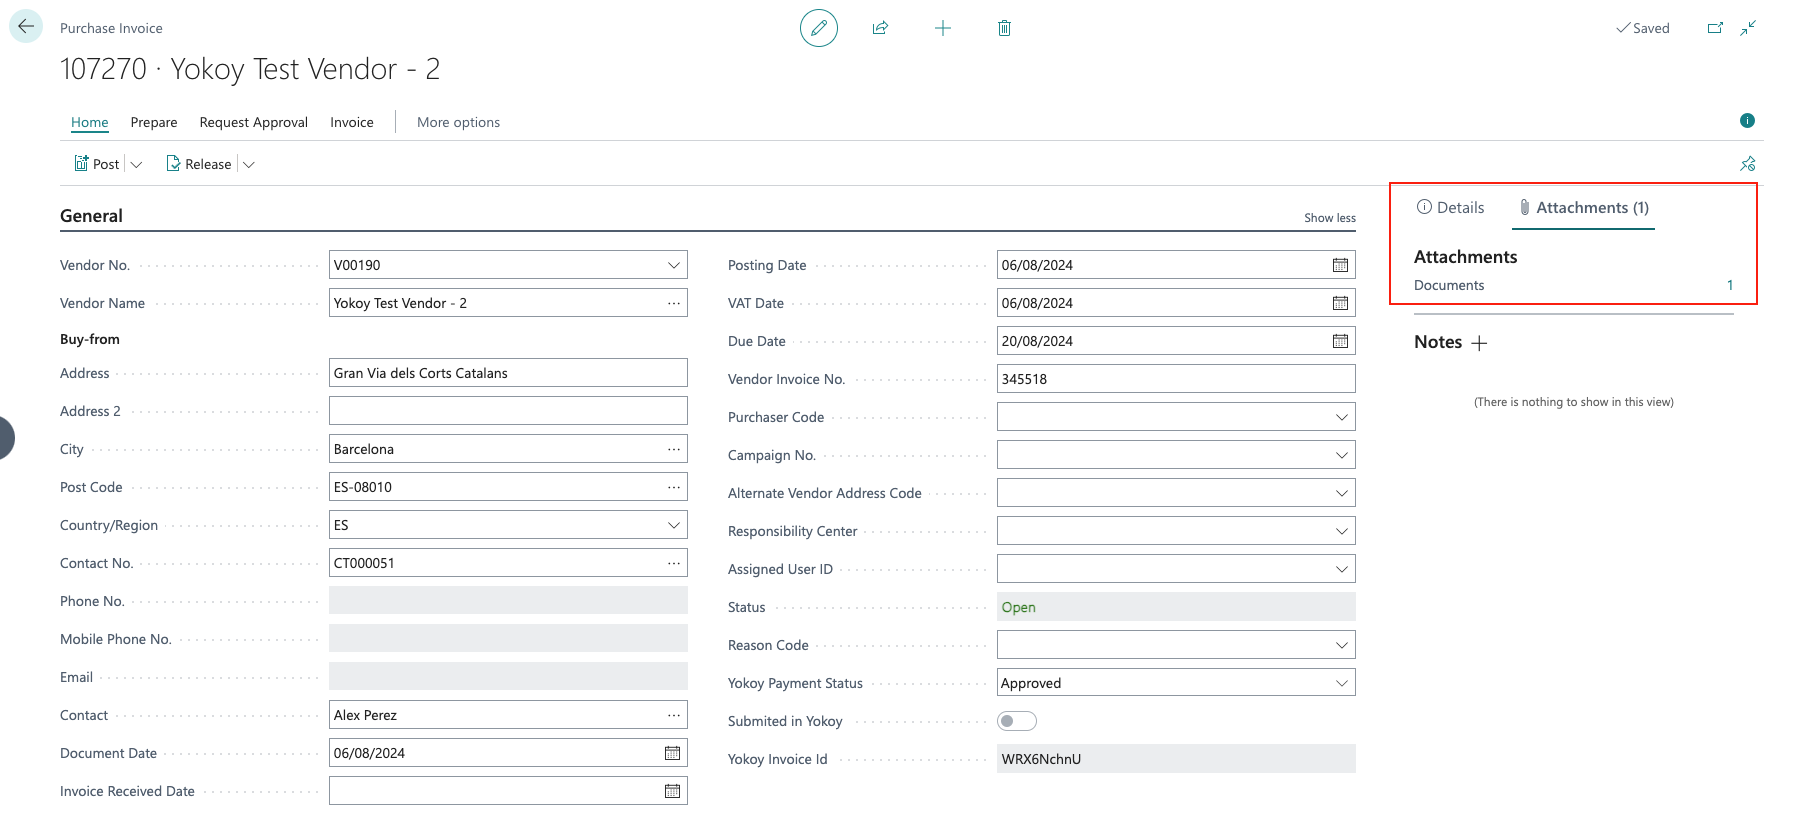
Task: Expand the Assigned User ID dropdown
Action: tap(1342, 569)
